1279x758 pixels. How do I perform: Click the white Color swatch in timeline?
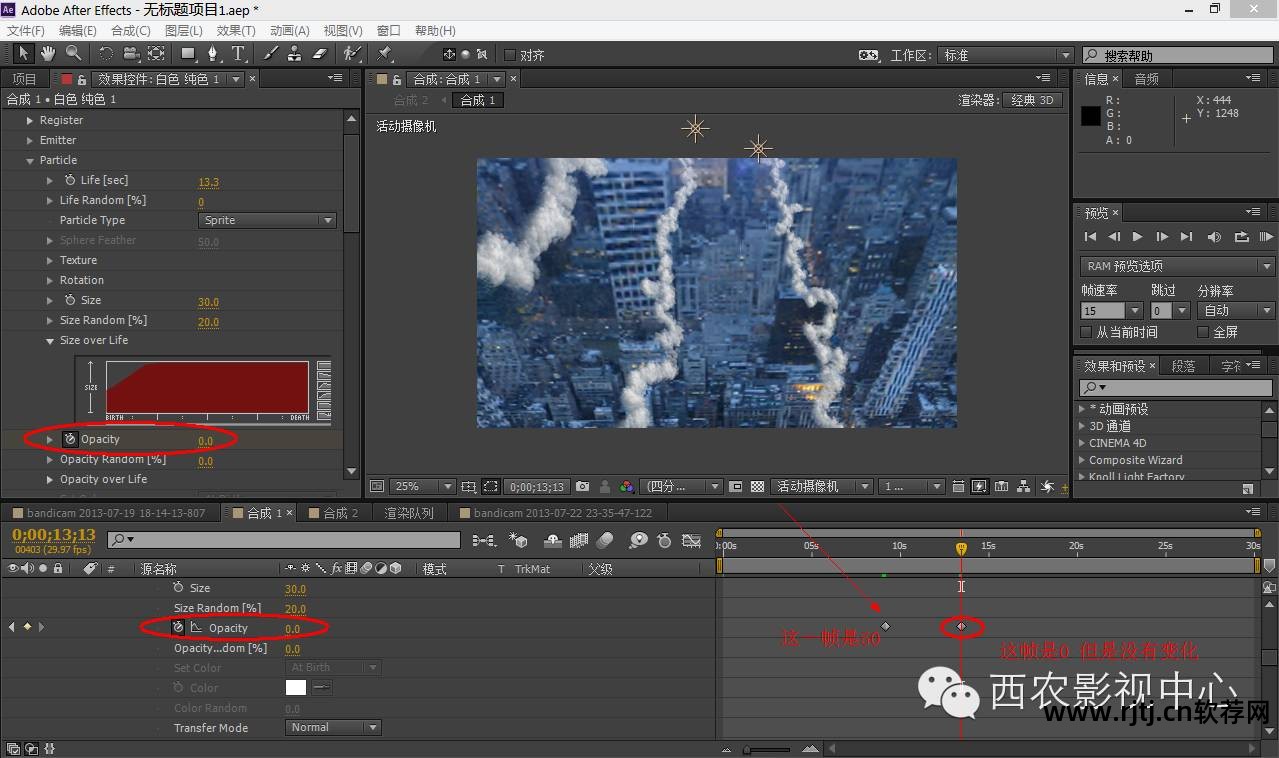click(x=295, y=688)
